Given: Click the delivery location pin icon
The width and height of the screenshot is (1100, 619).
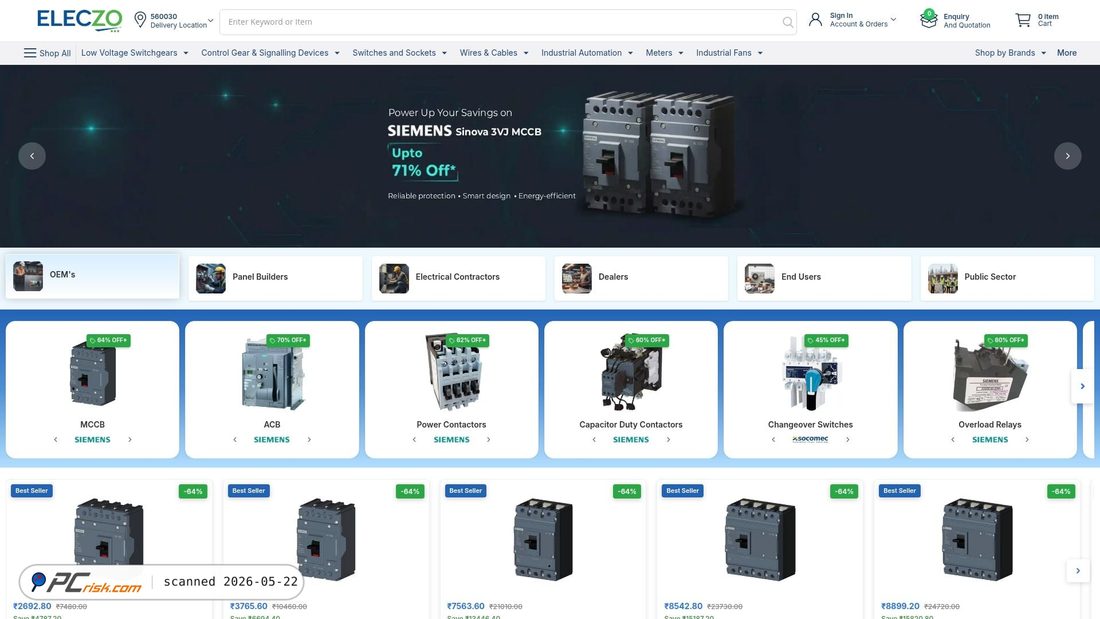Looking at the screenshot, I should [x=140, y=20].
